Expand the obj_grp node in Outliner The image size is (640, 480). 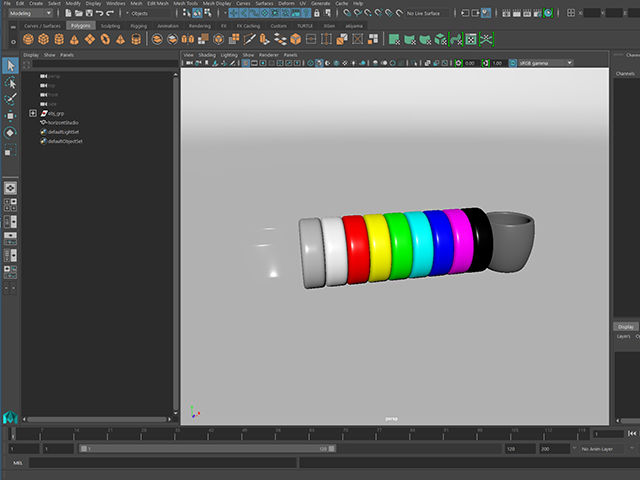click(x=33, y=113)
